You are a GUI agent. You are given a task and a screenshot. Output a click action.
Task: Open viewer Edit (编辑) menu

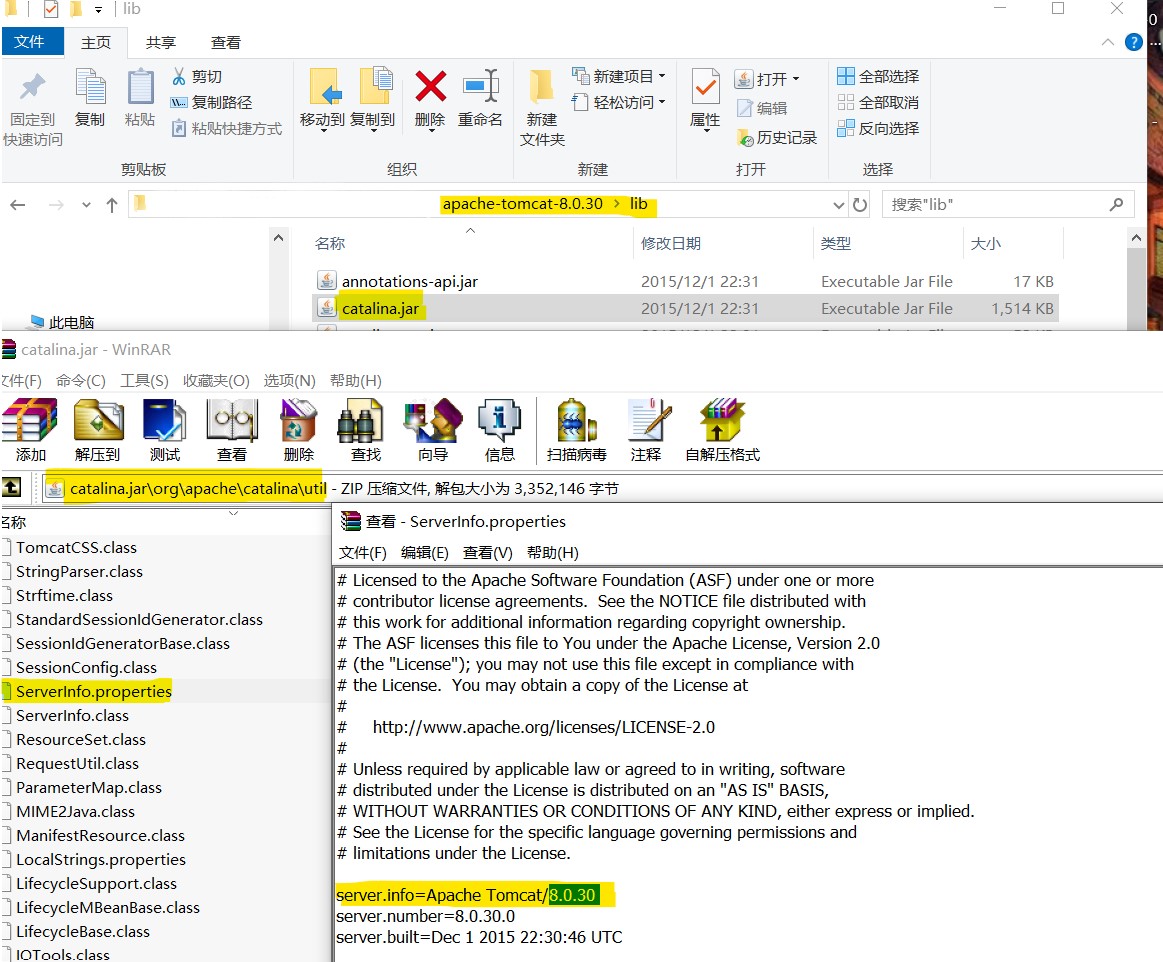click(x=424, y=553)
